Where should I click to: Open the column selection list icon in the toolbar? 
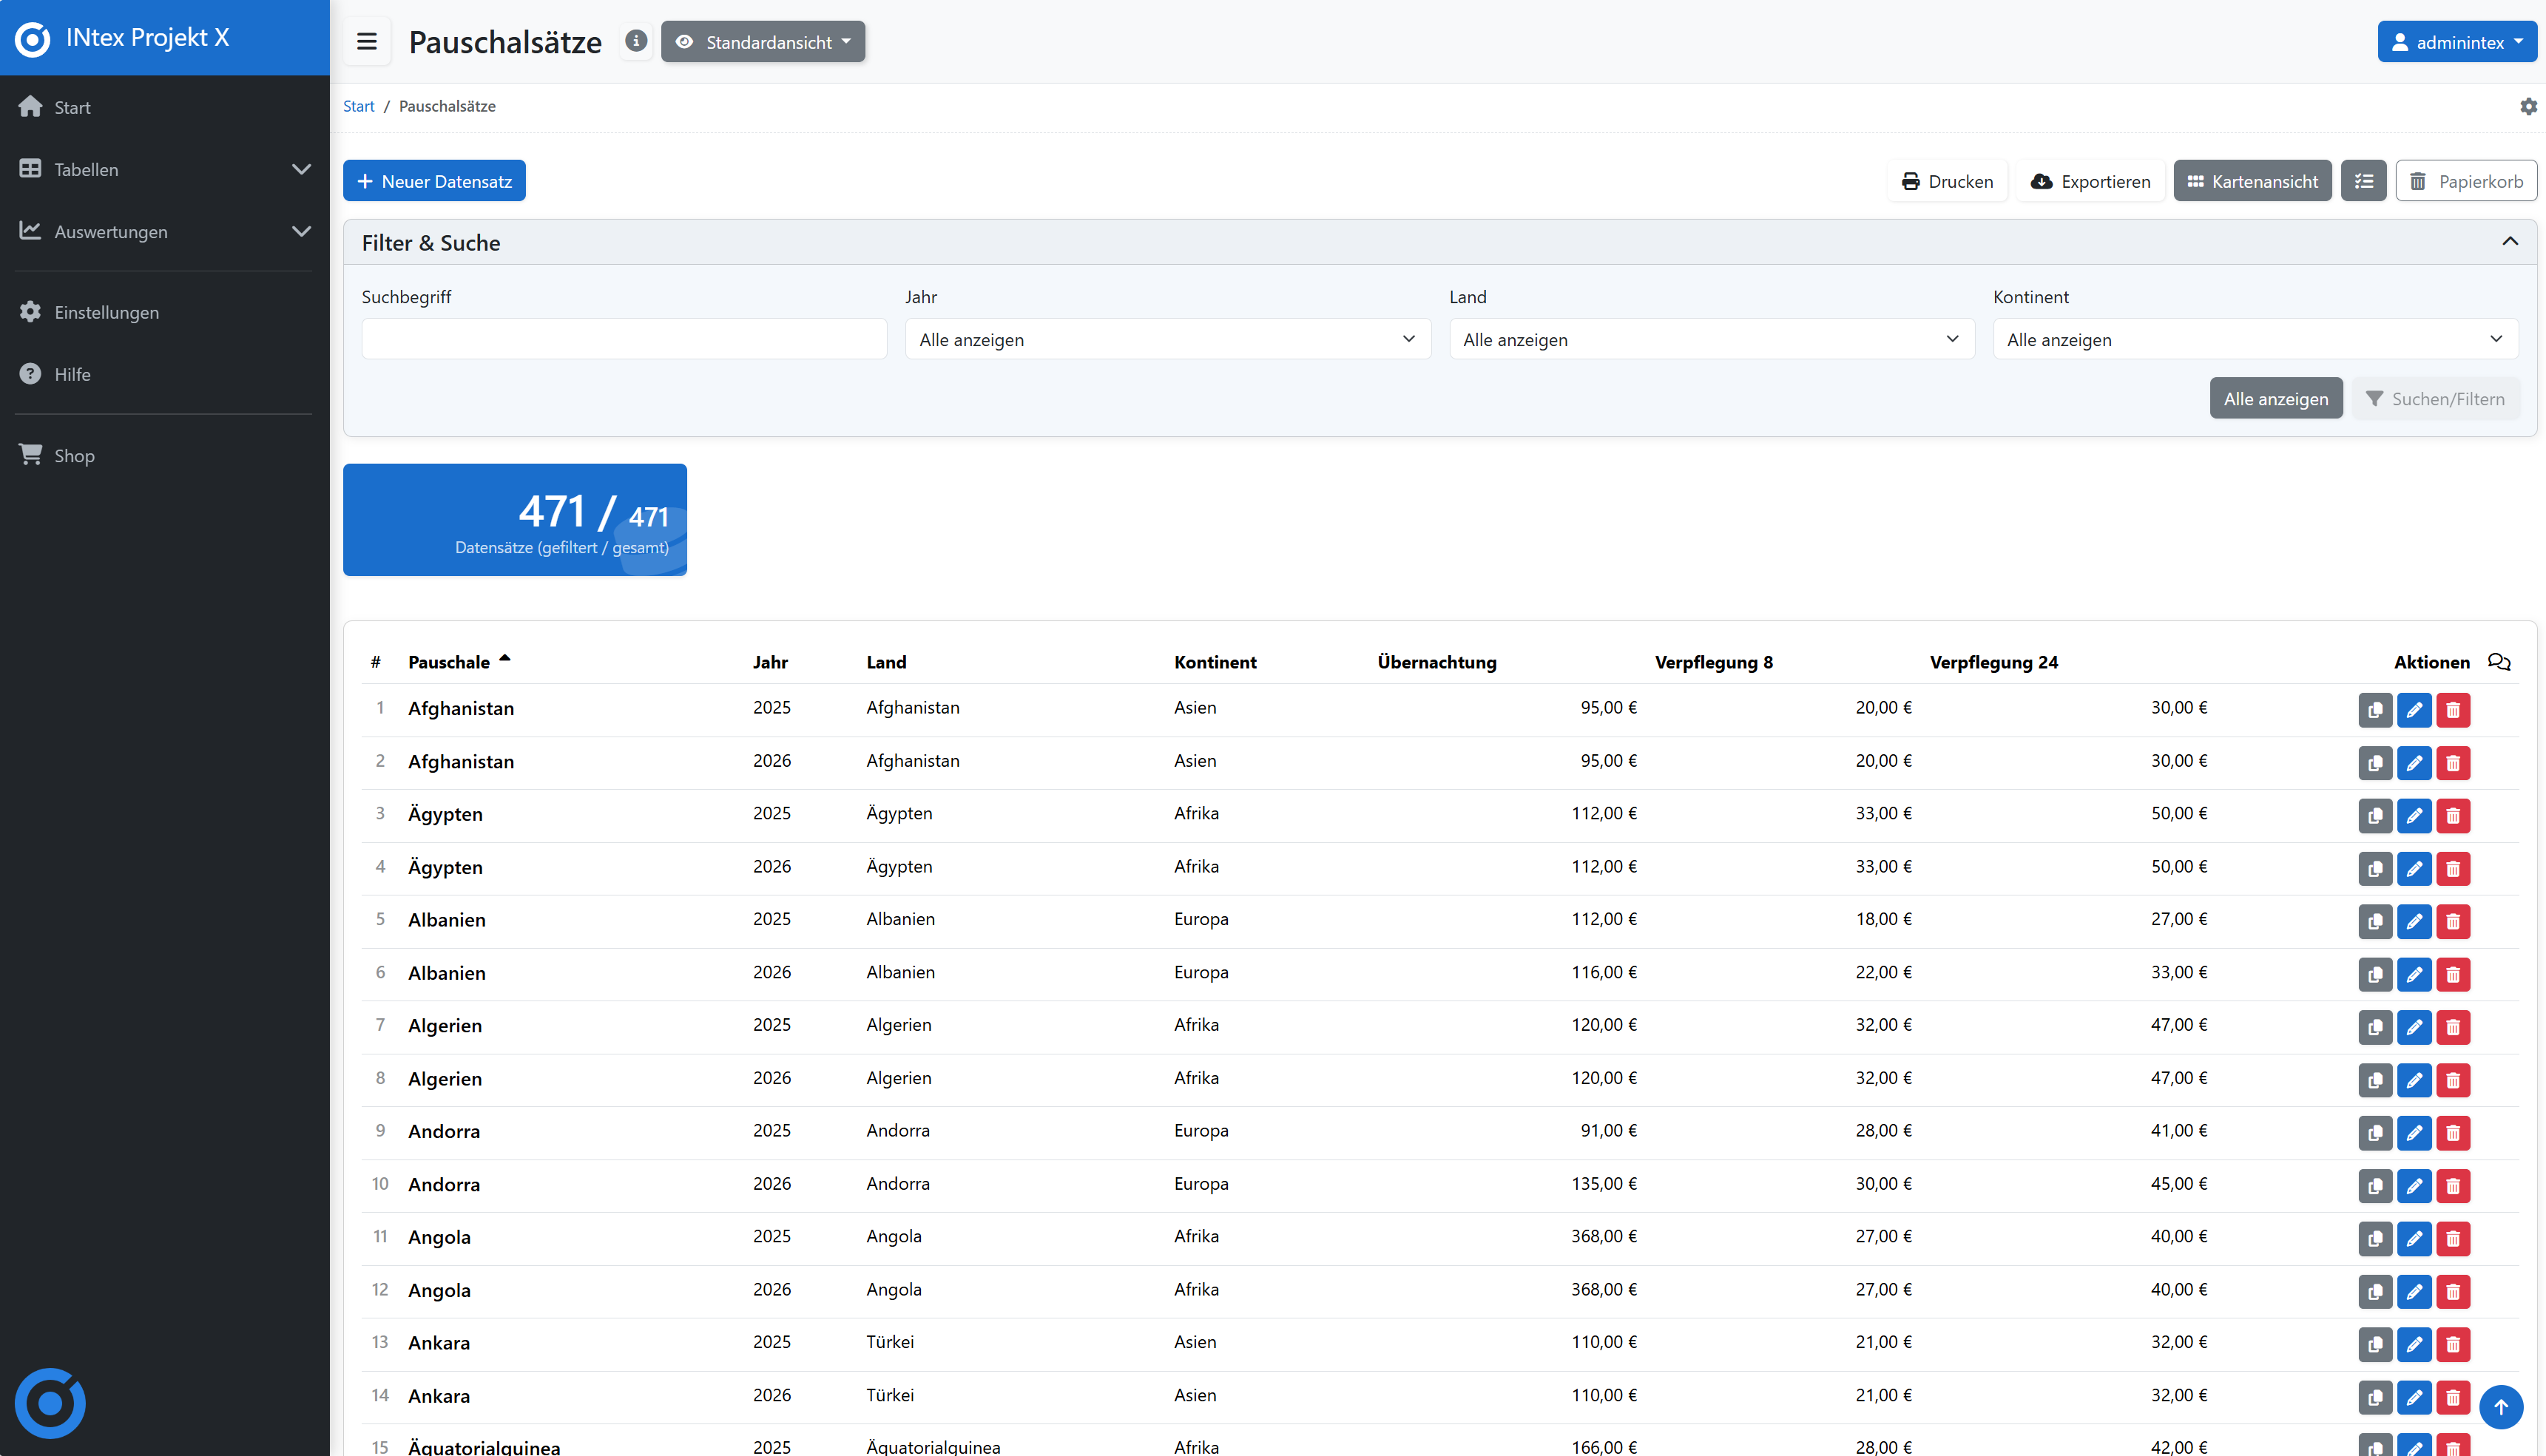[2364, 181]
